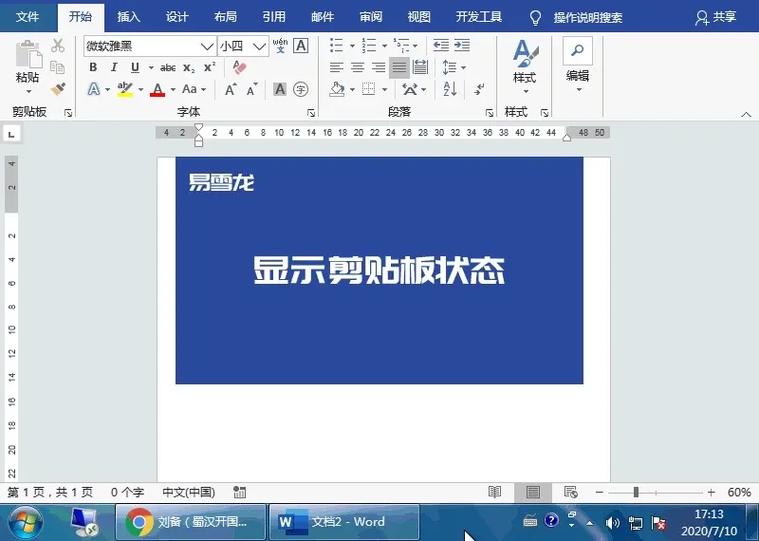
Task: Open font (字体) dialog launcher
Action: point(311,113)
